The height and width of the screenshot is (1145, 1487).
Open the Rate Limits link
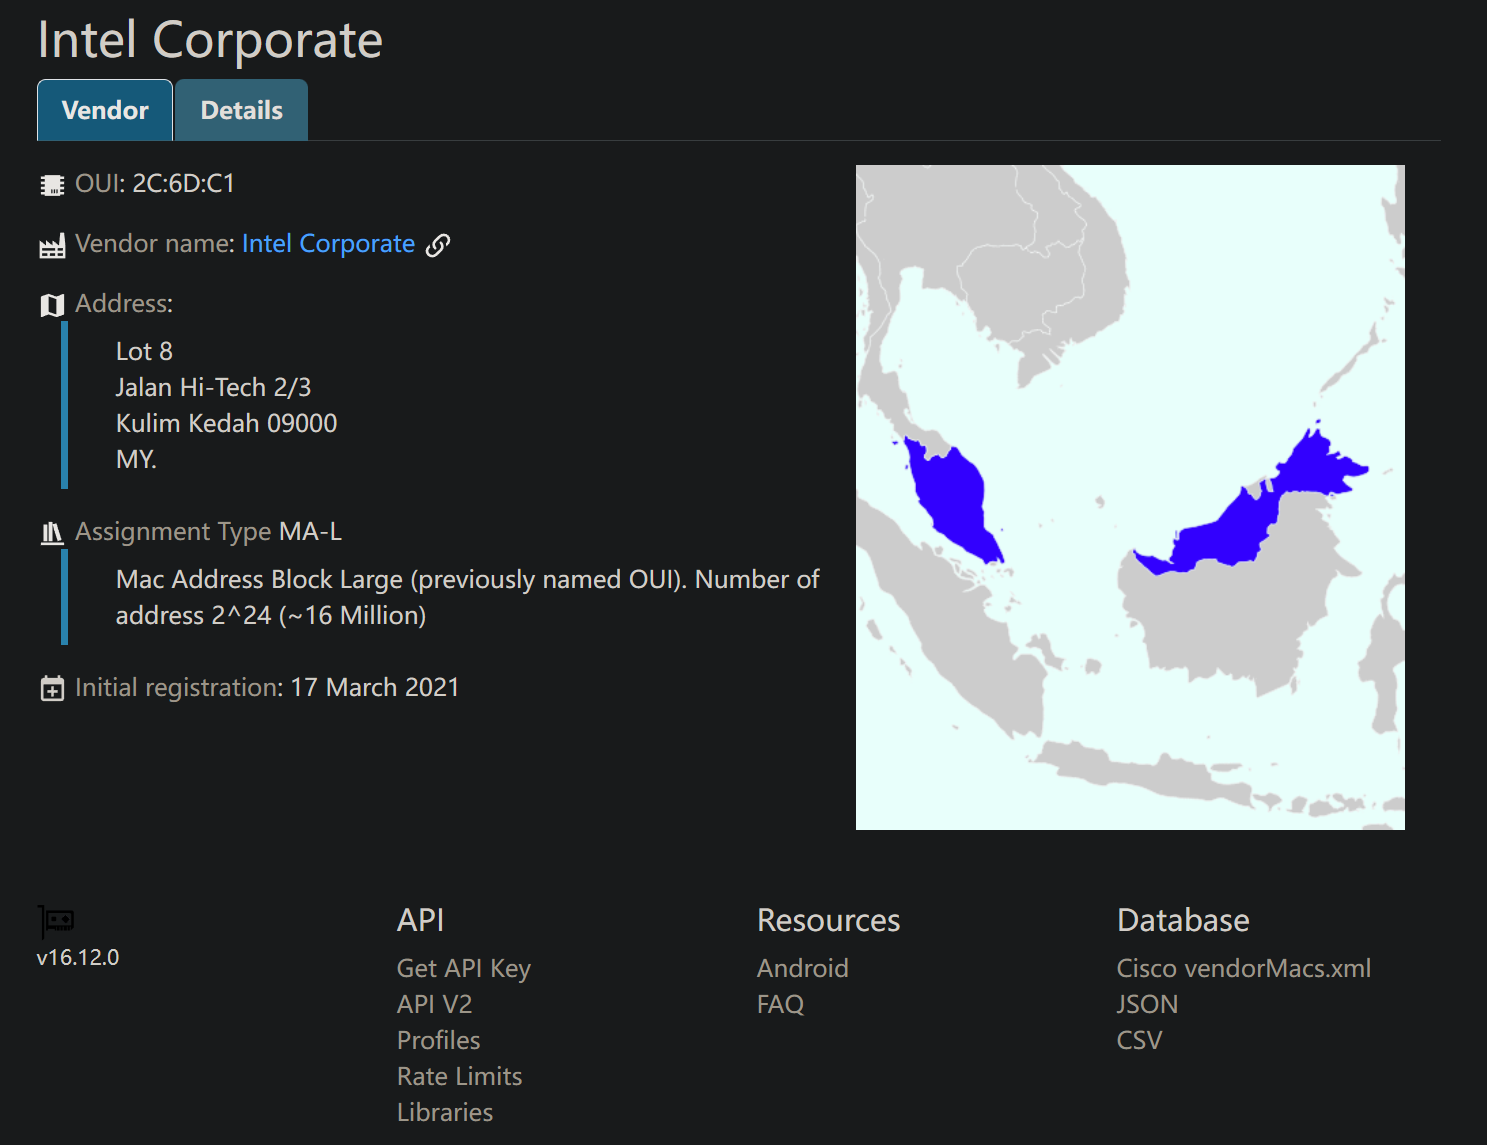[x=459, y=1076]
